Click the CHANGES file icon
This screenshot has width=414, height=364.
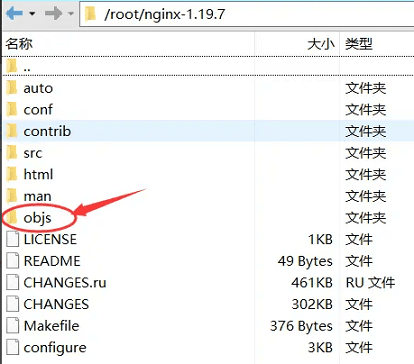click(13, 304)
